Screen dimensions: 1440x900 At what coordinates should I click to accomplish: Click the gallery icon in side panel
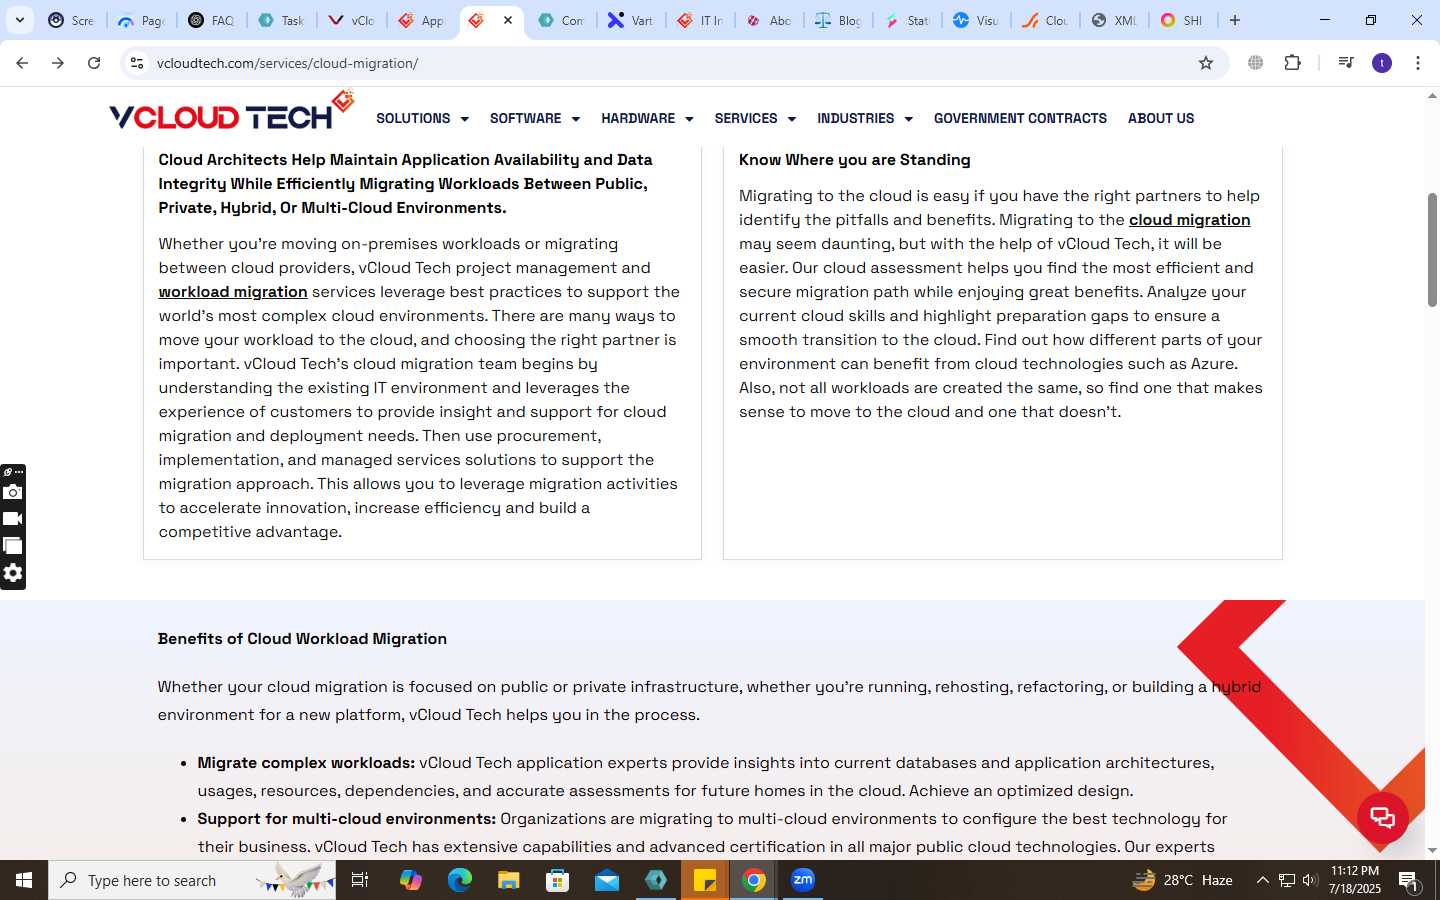point(13,546)
